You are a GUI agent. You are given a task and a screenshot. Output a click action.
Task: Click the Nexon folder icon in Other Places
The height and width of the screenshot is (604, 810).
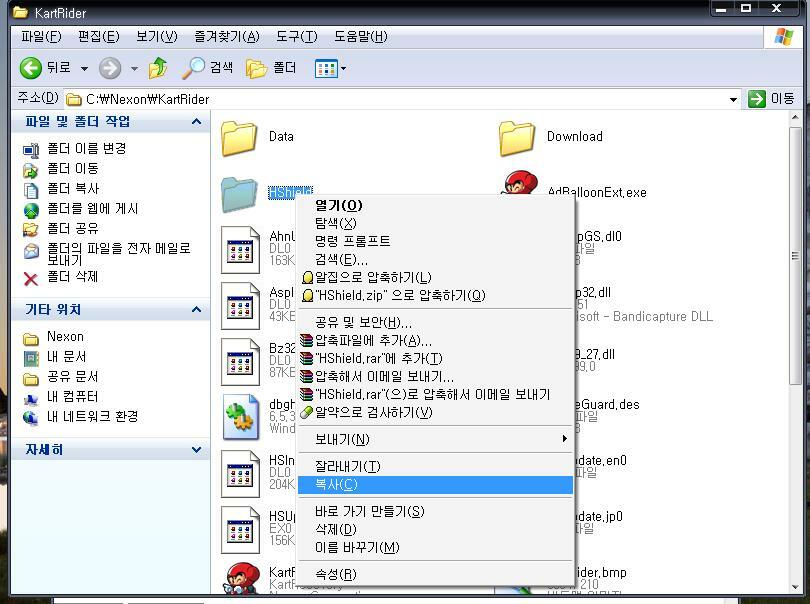pyautogui.click(x=31, y=338)
